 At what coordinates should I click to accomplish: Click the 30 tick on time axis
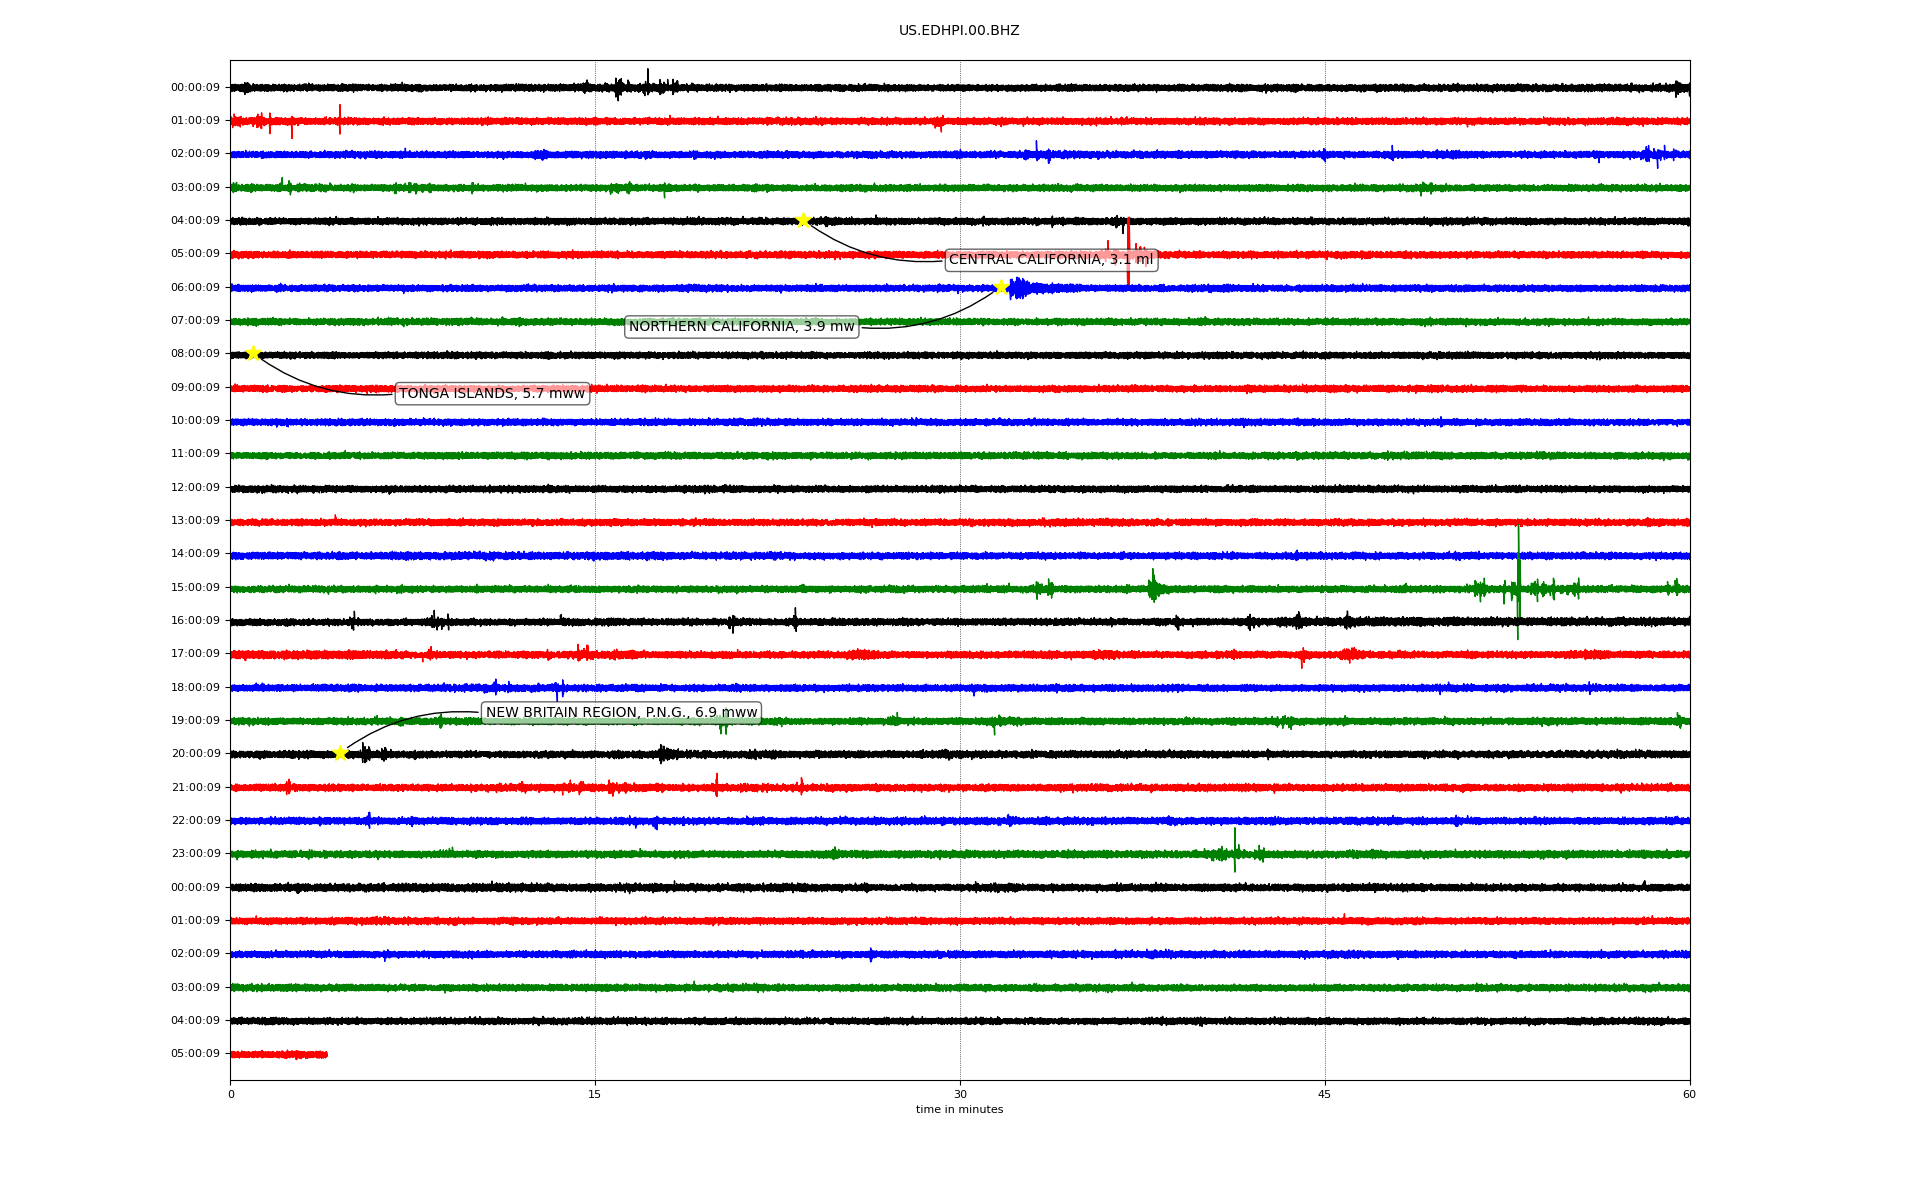[960, 1094]
